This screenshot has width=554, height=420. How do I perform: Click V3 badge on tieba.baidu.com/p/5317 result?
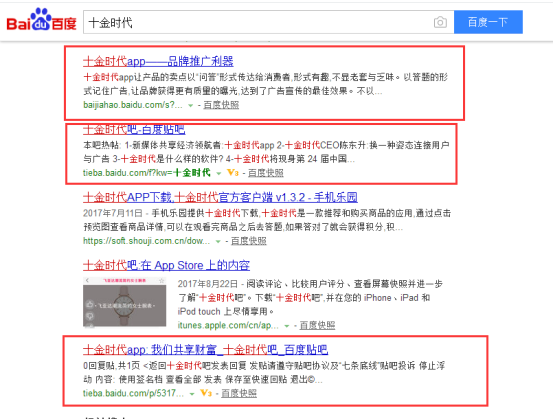(206, 393)
